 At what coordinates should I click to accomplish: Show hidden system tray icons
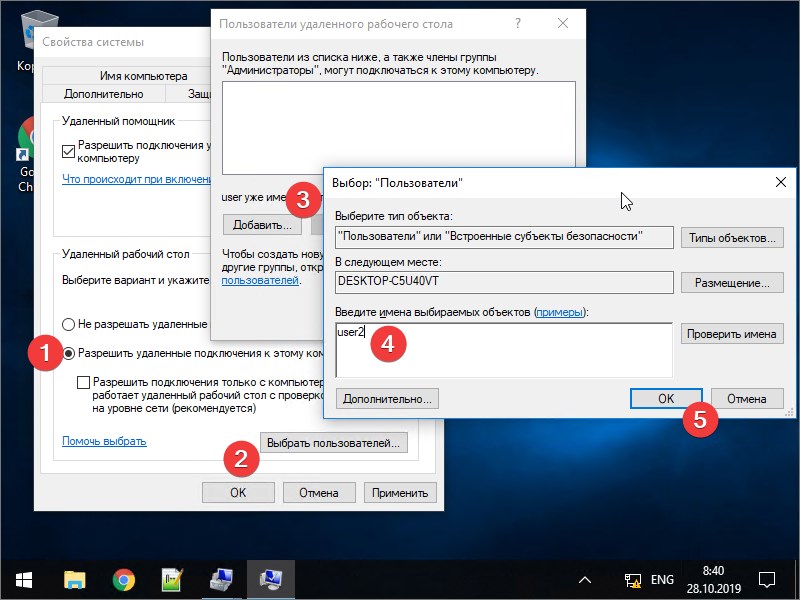pos(585,580)
